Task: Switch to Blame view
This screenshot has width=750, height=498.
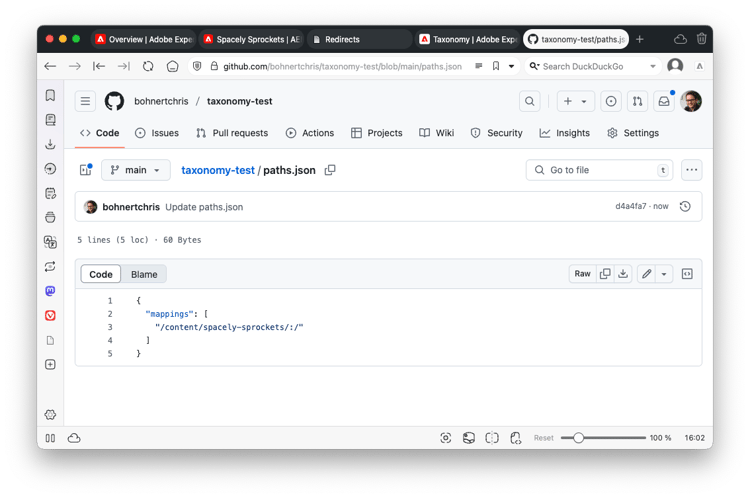Action: point(144,274)
